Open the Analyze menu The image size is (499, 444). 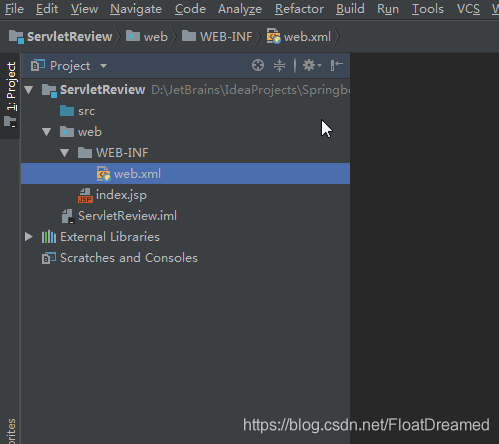240,9
